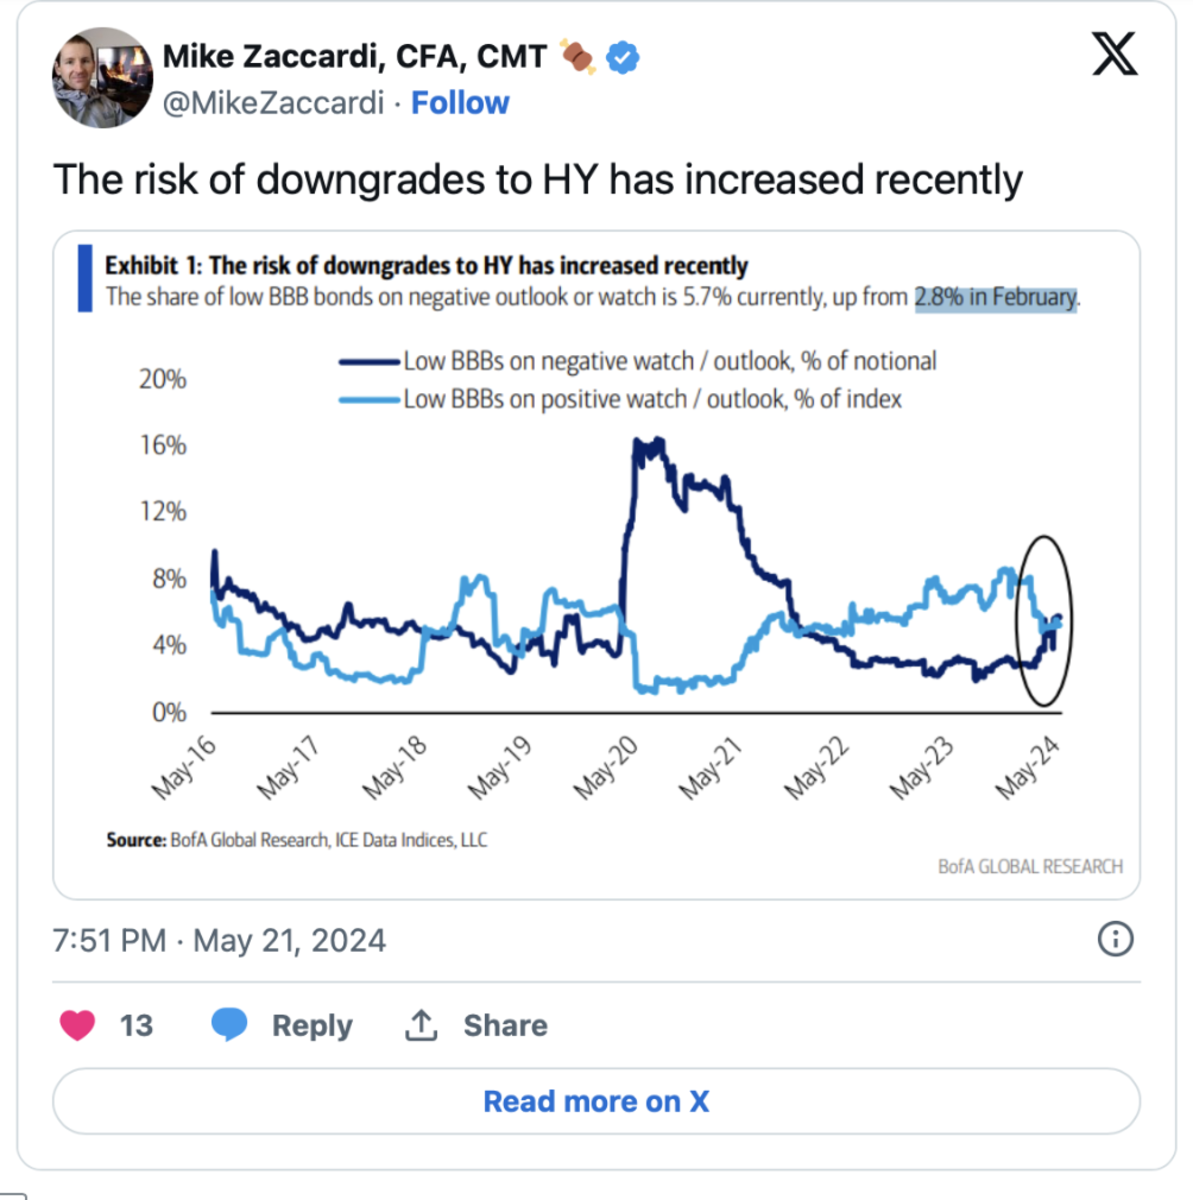The height and width of the screenshot is (1200, 1193).
Task: Like the tweet with the heart icon
Action: coord(77,1025)
